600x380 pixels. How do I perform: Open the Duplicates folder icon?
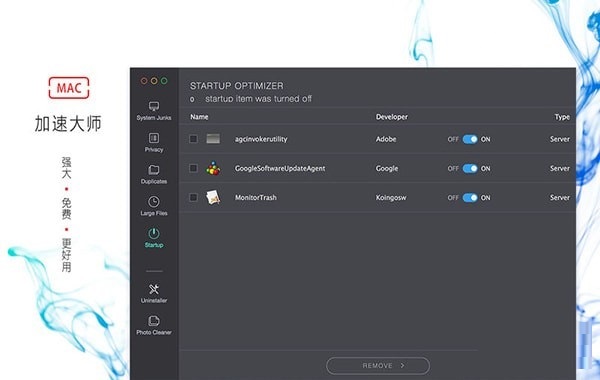point(154,170)
